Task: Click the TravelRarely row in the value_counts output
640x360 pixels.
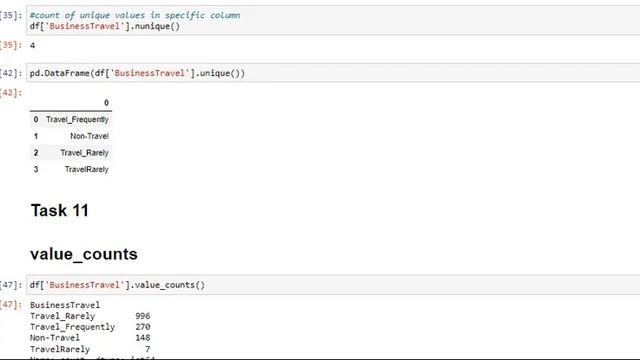Action: click(90, 349)
